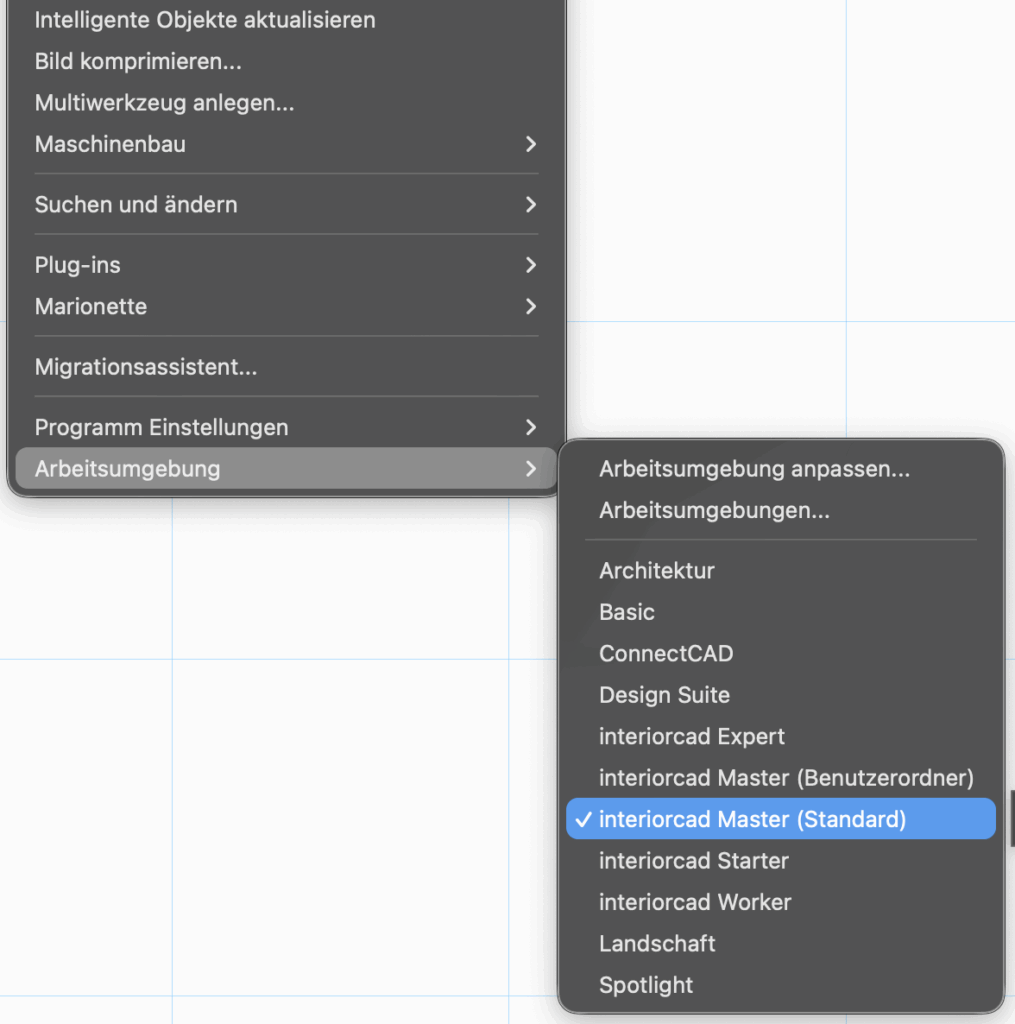The width and height of the screenshot is (1015, 1024).
Task: Choose interiorcad Master (Benutzerordner) workspace
Action: click(786, 777)
